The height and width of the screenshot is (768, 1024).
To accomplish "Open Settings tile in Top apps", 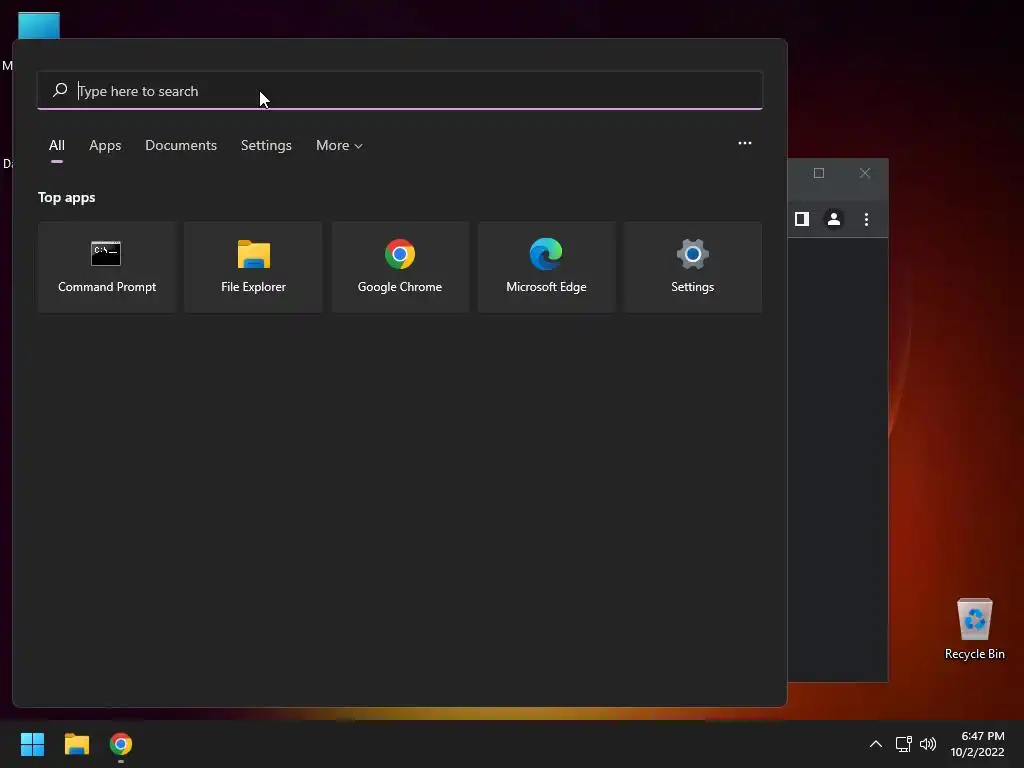I will [x=692, y=267].
